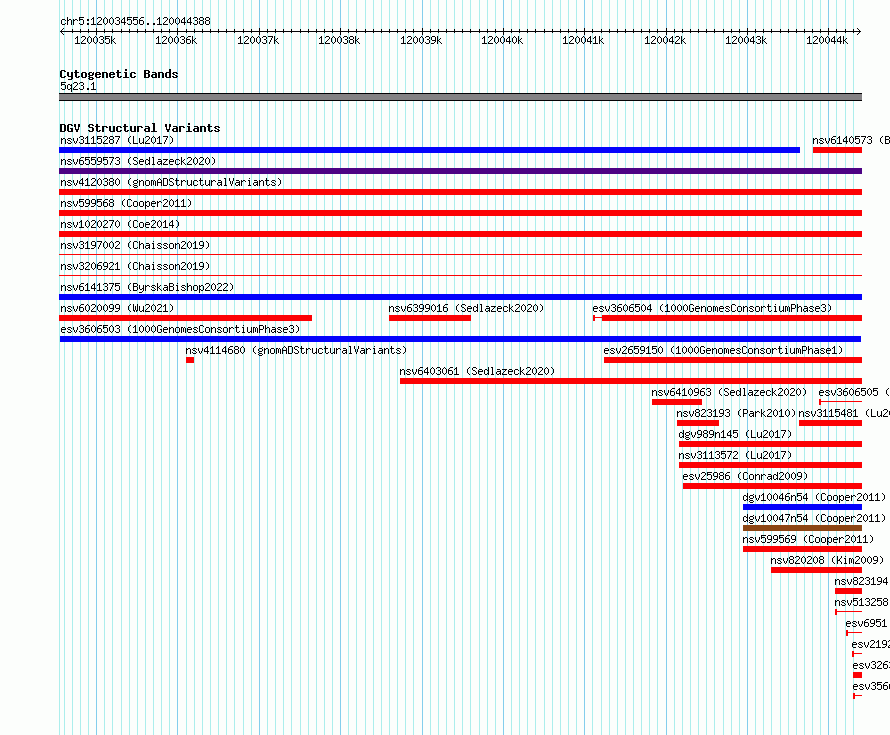Click the nsv6410963 (Sedlazeck2020) label
The image size is (890, 735).
[x=729, y=392]
